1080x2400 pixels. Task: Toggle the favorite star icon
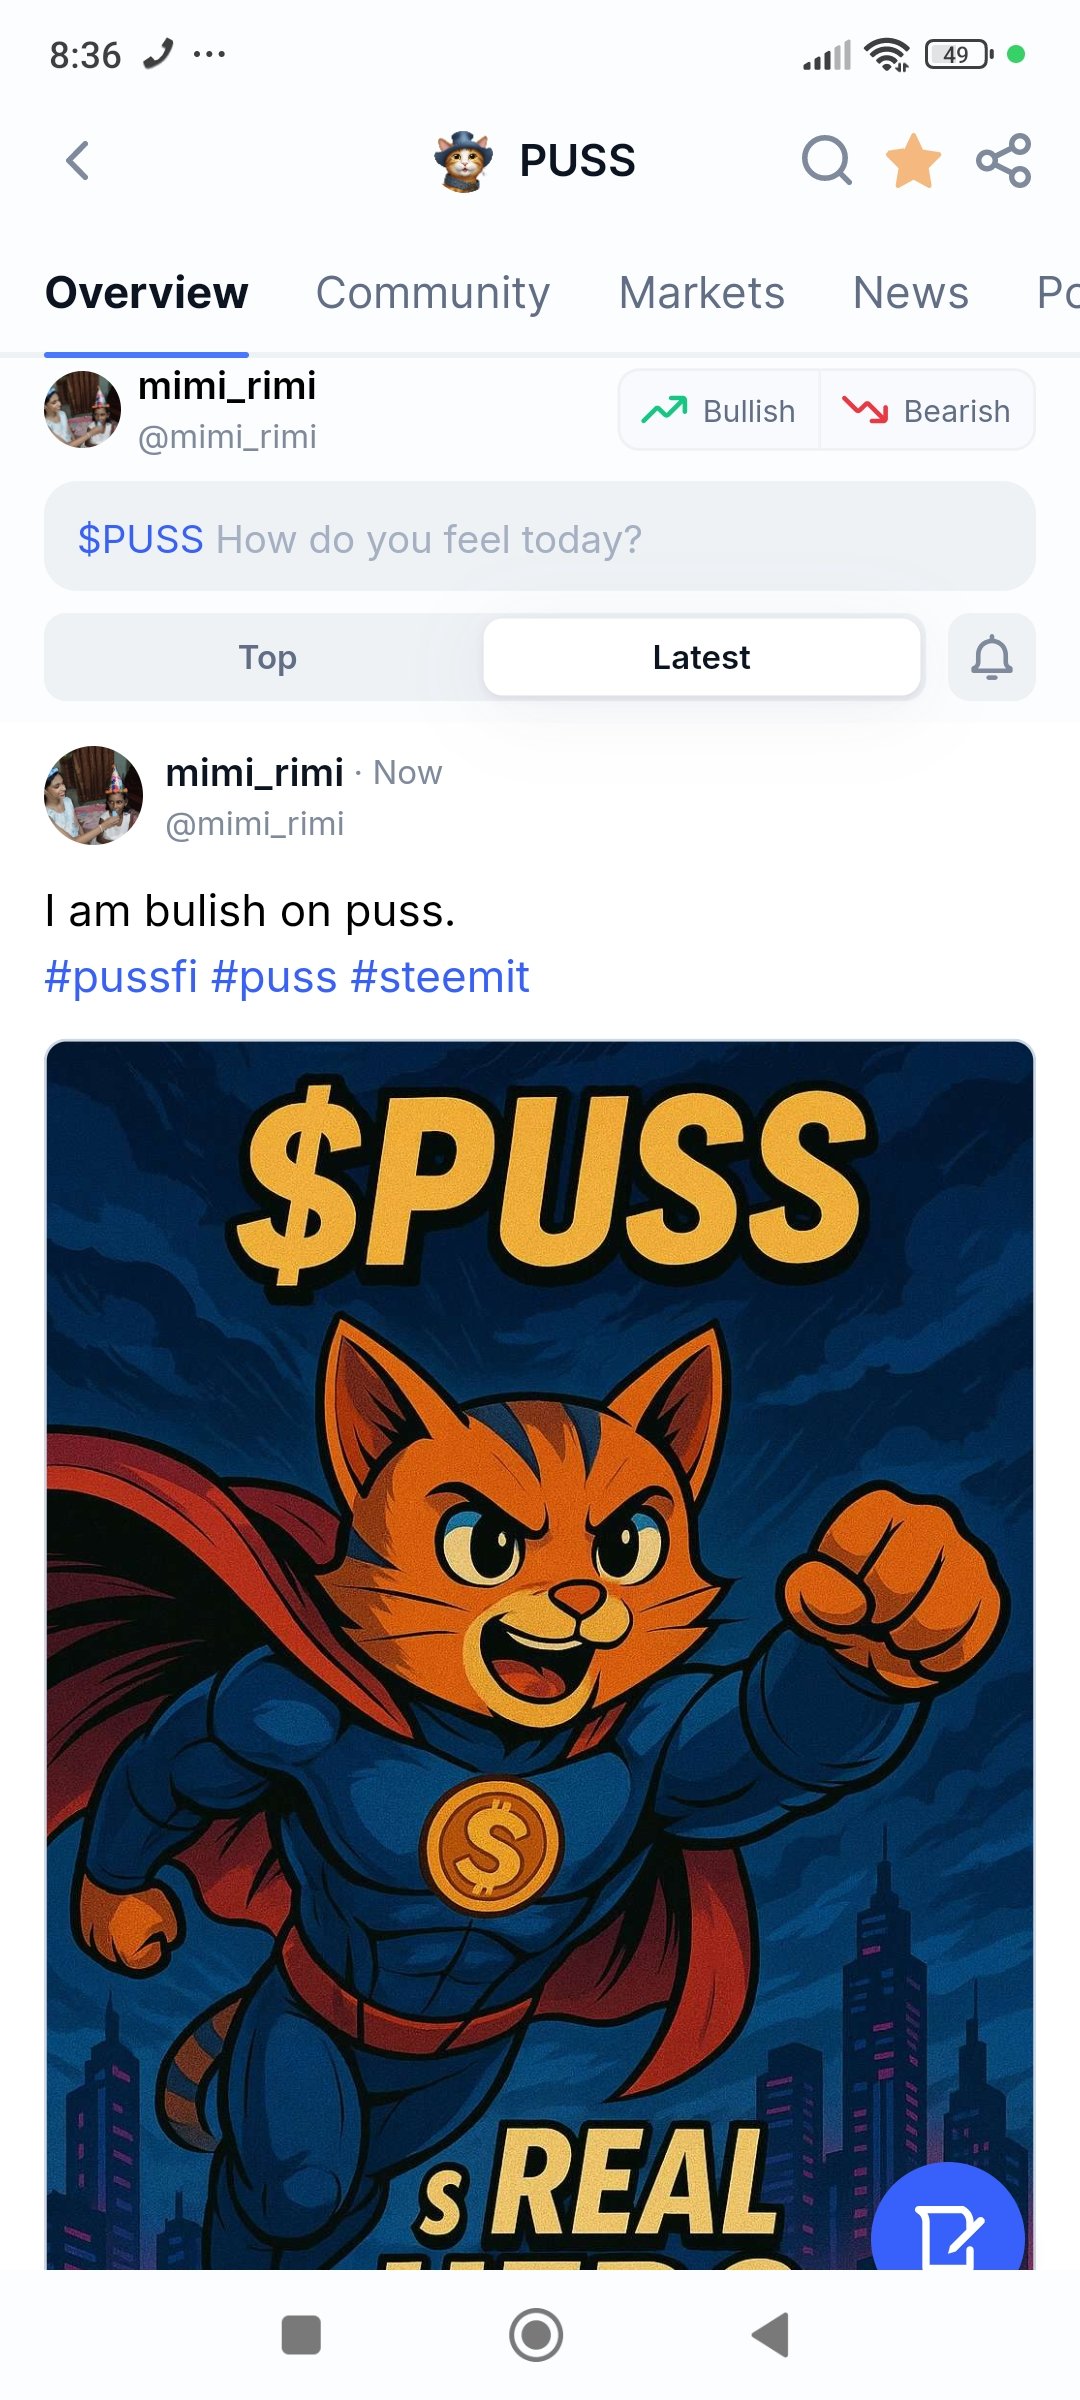point(913,160)
